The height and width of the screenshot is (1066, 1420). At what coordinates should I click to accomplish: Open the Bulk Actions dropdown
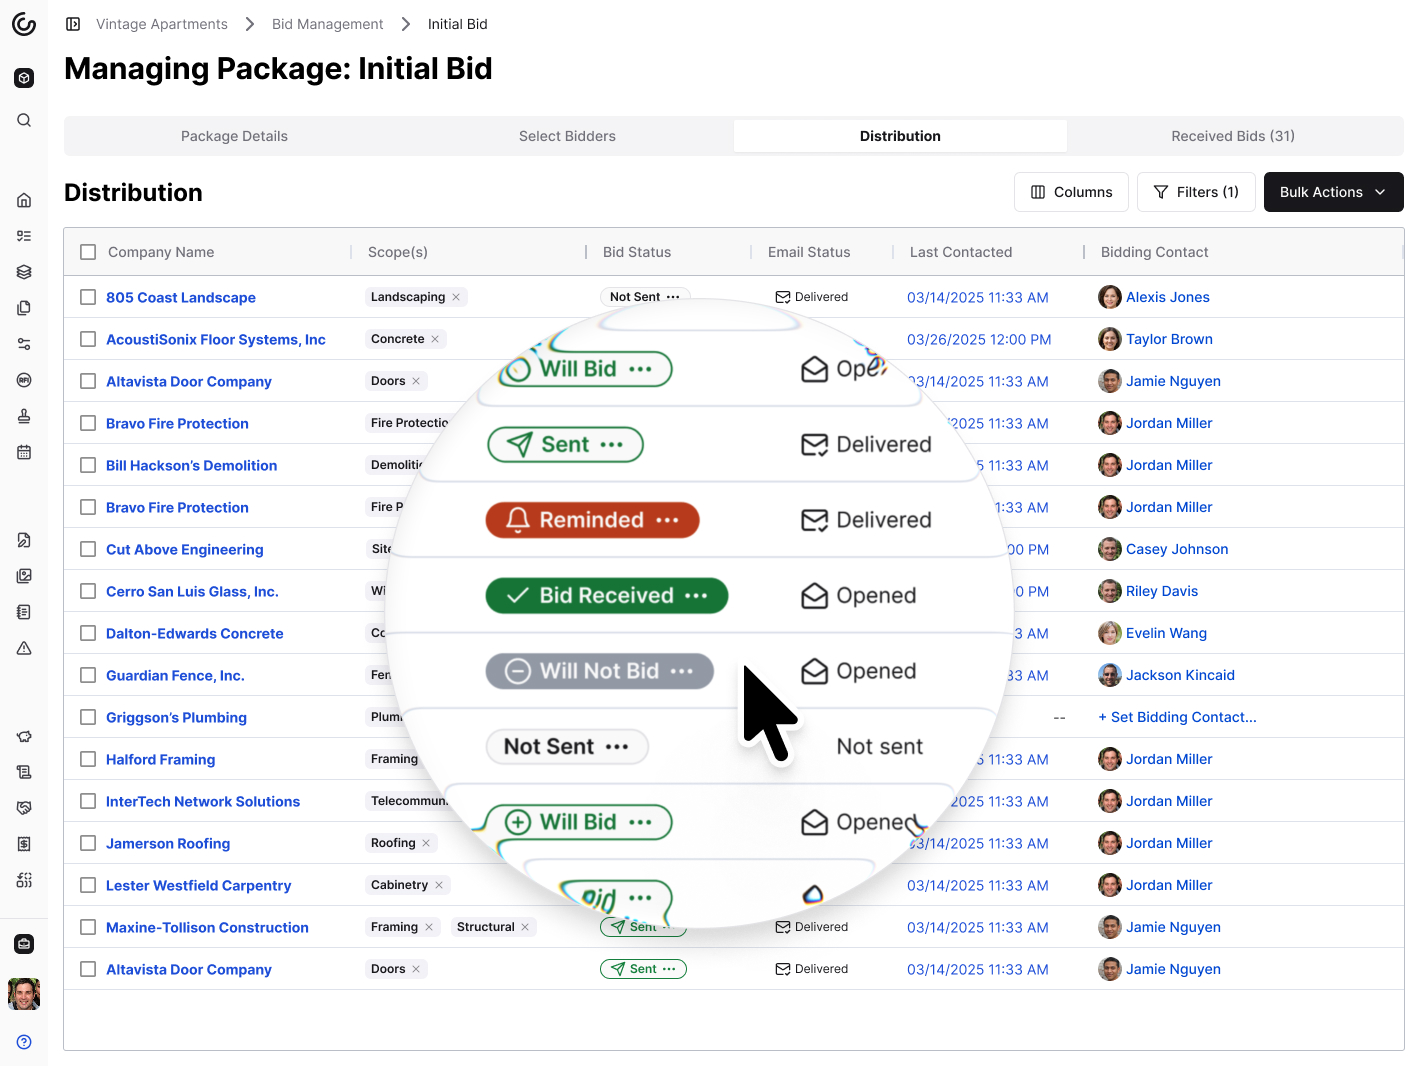click(1333, 192)
